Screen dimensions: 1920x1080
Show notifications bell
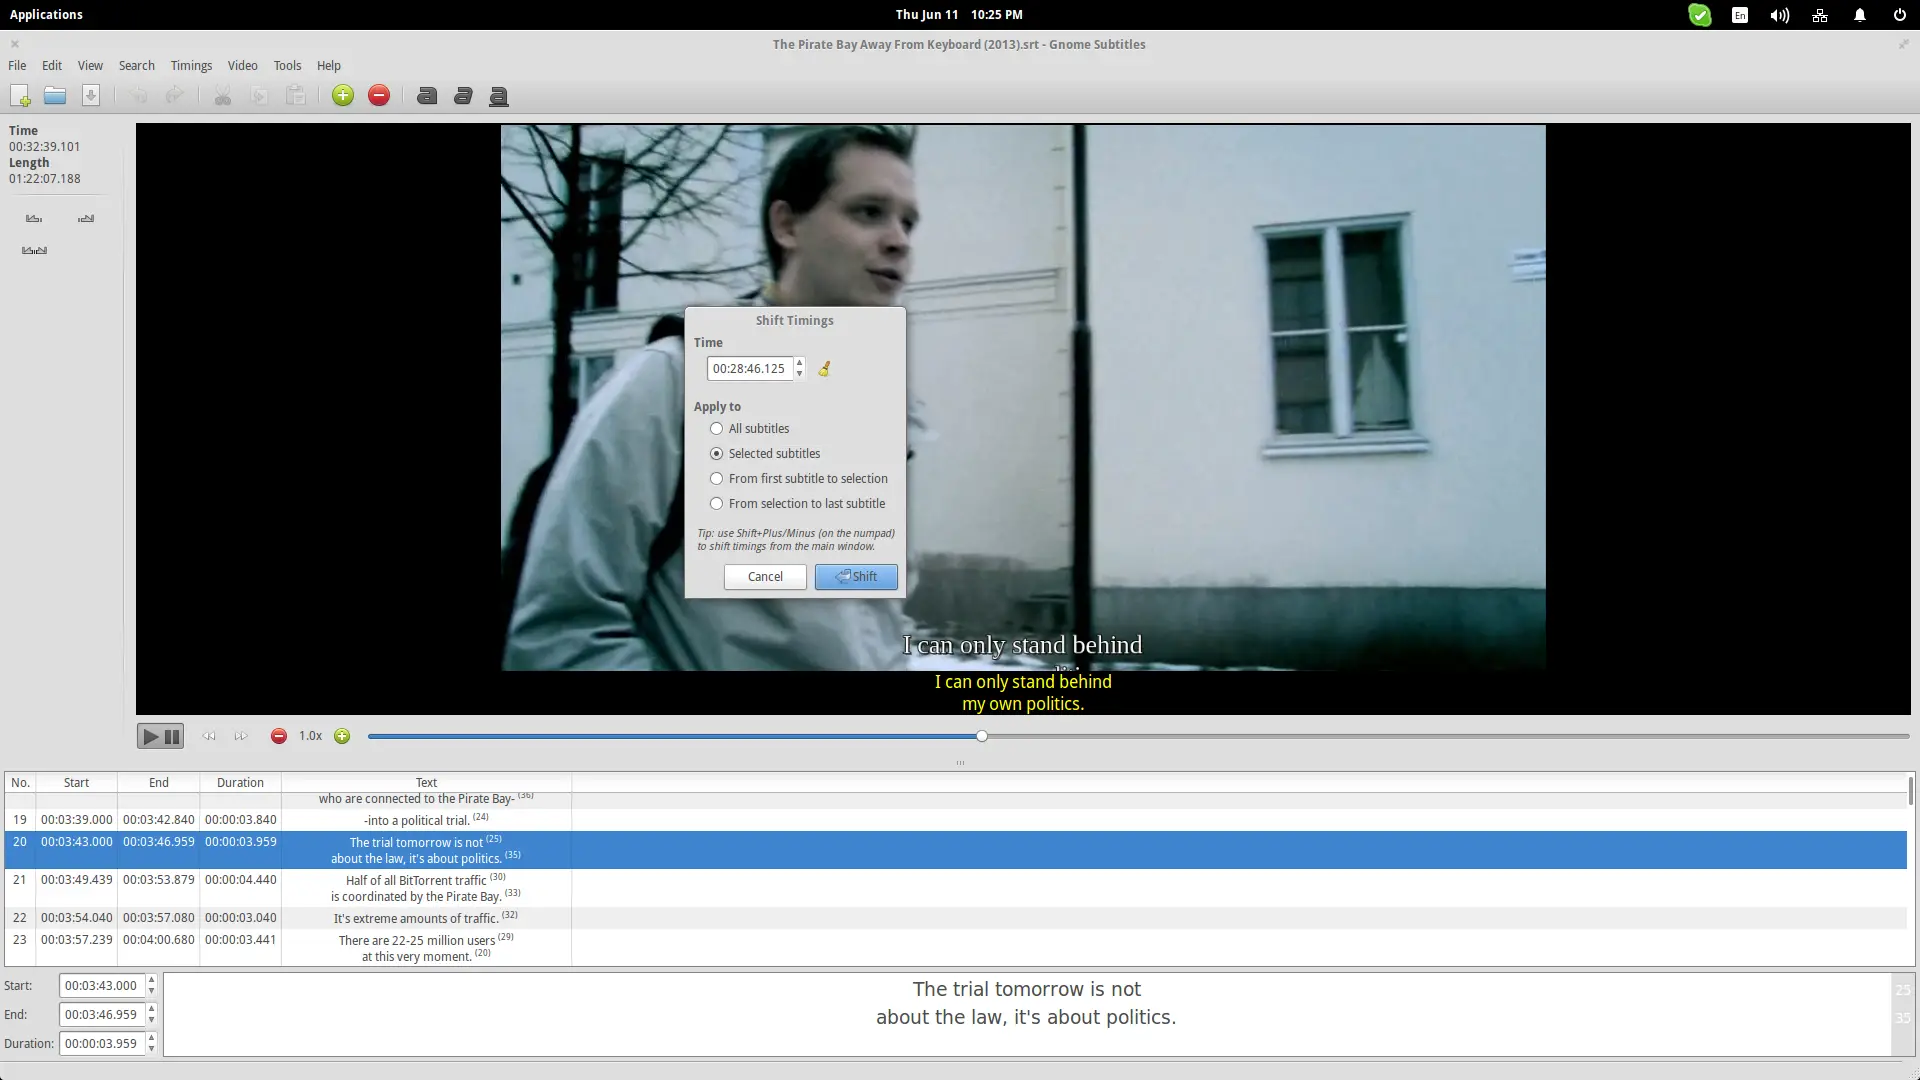pyautogui.click(x=1860, y=15)
